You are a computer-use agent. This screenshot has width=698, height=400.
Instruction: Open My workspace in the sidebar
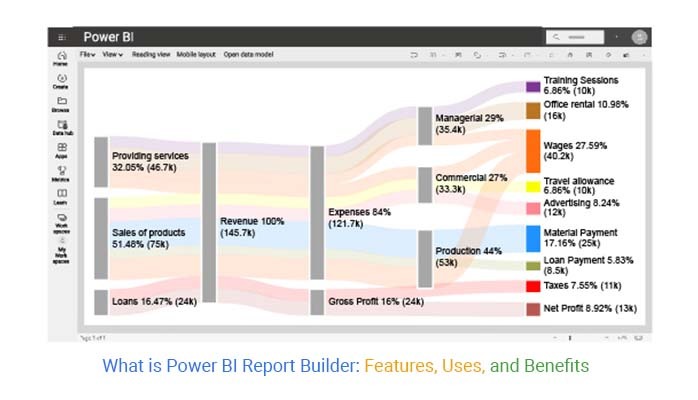point(61,252)
